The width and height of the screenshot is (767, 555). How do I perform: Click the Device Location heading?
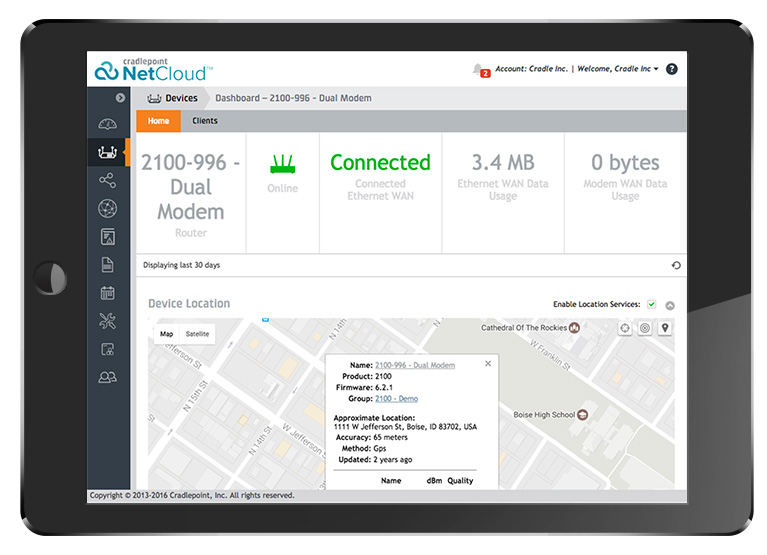[x=189, y=304]
